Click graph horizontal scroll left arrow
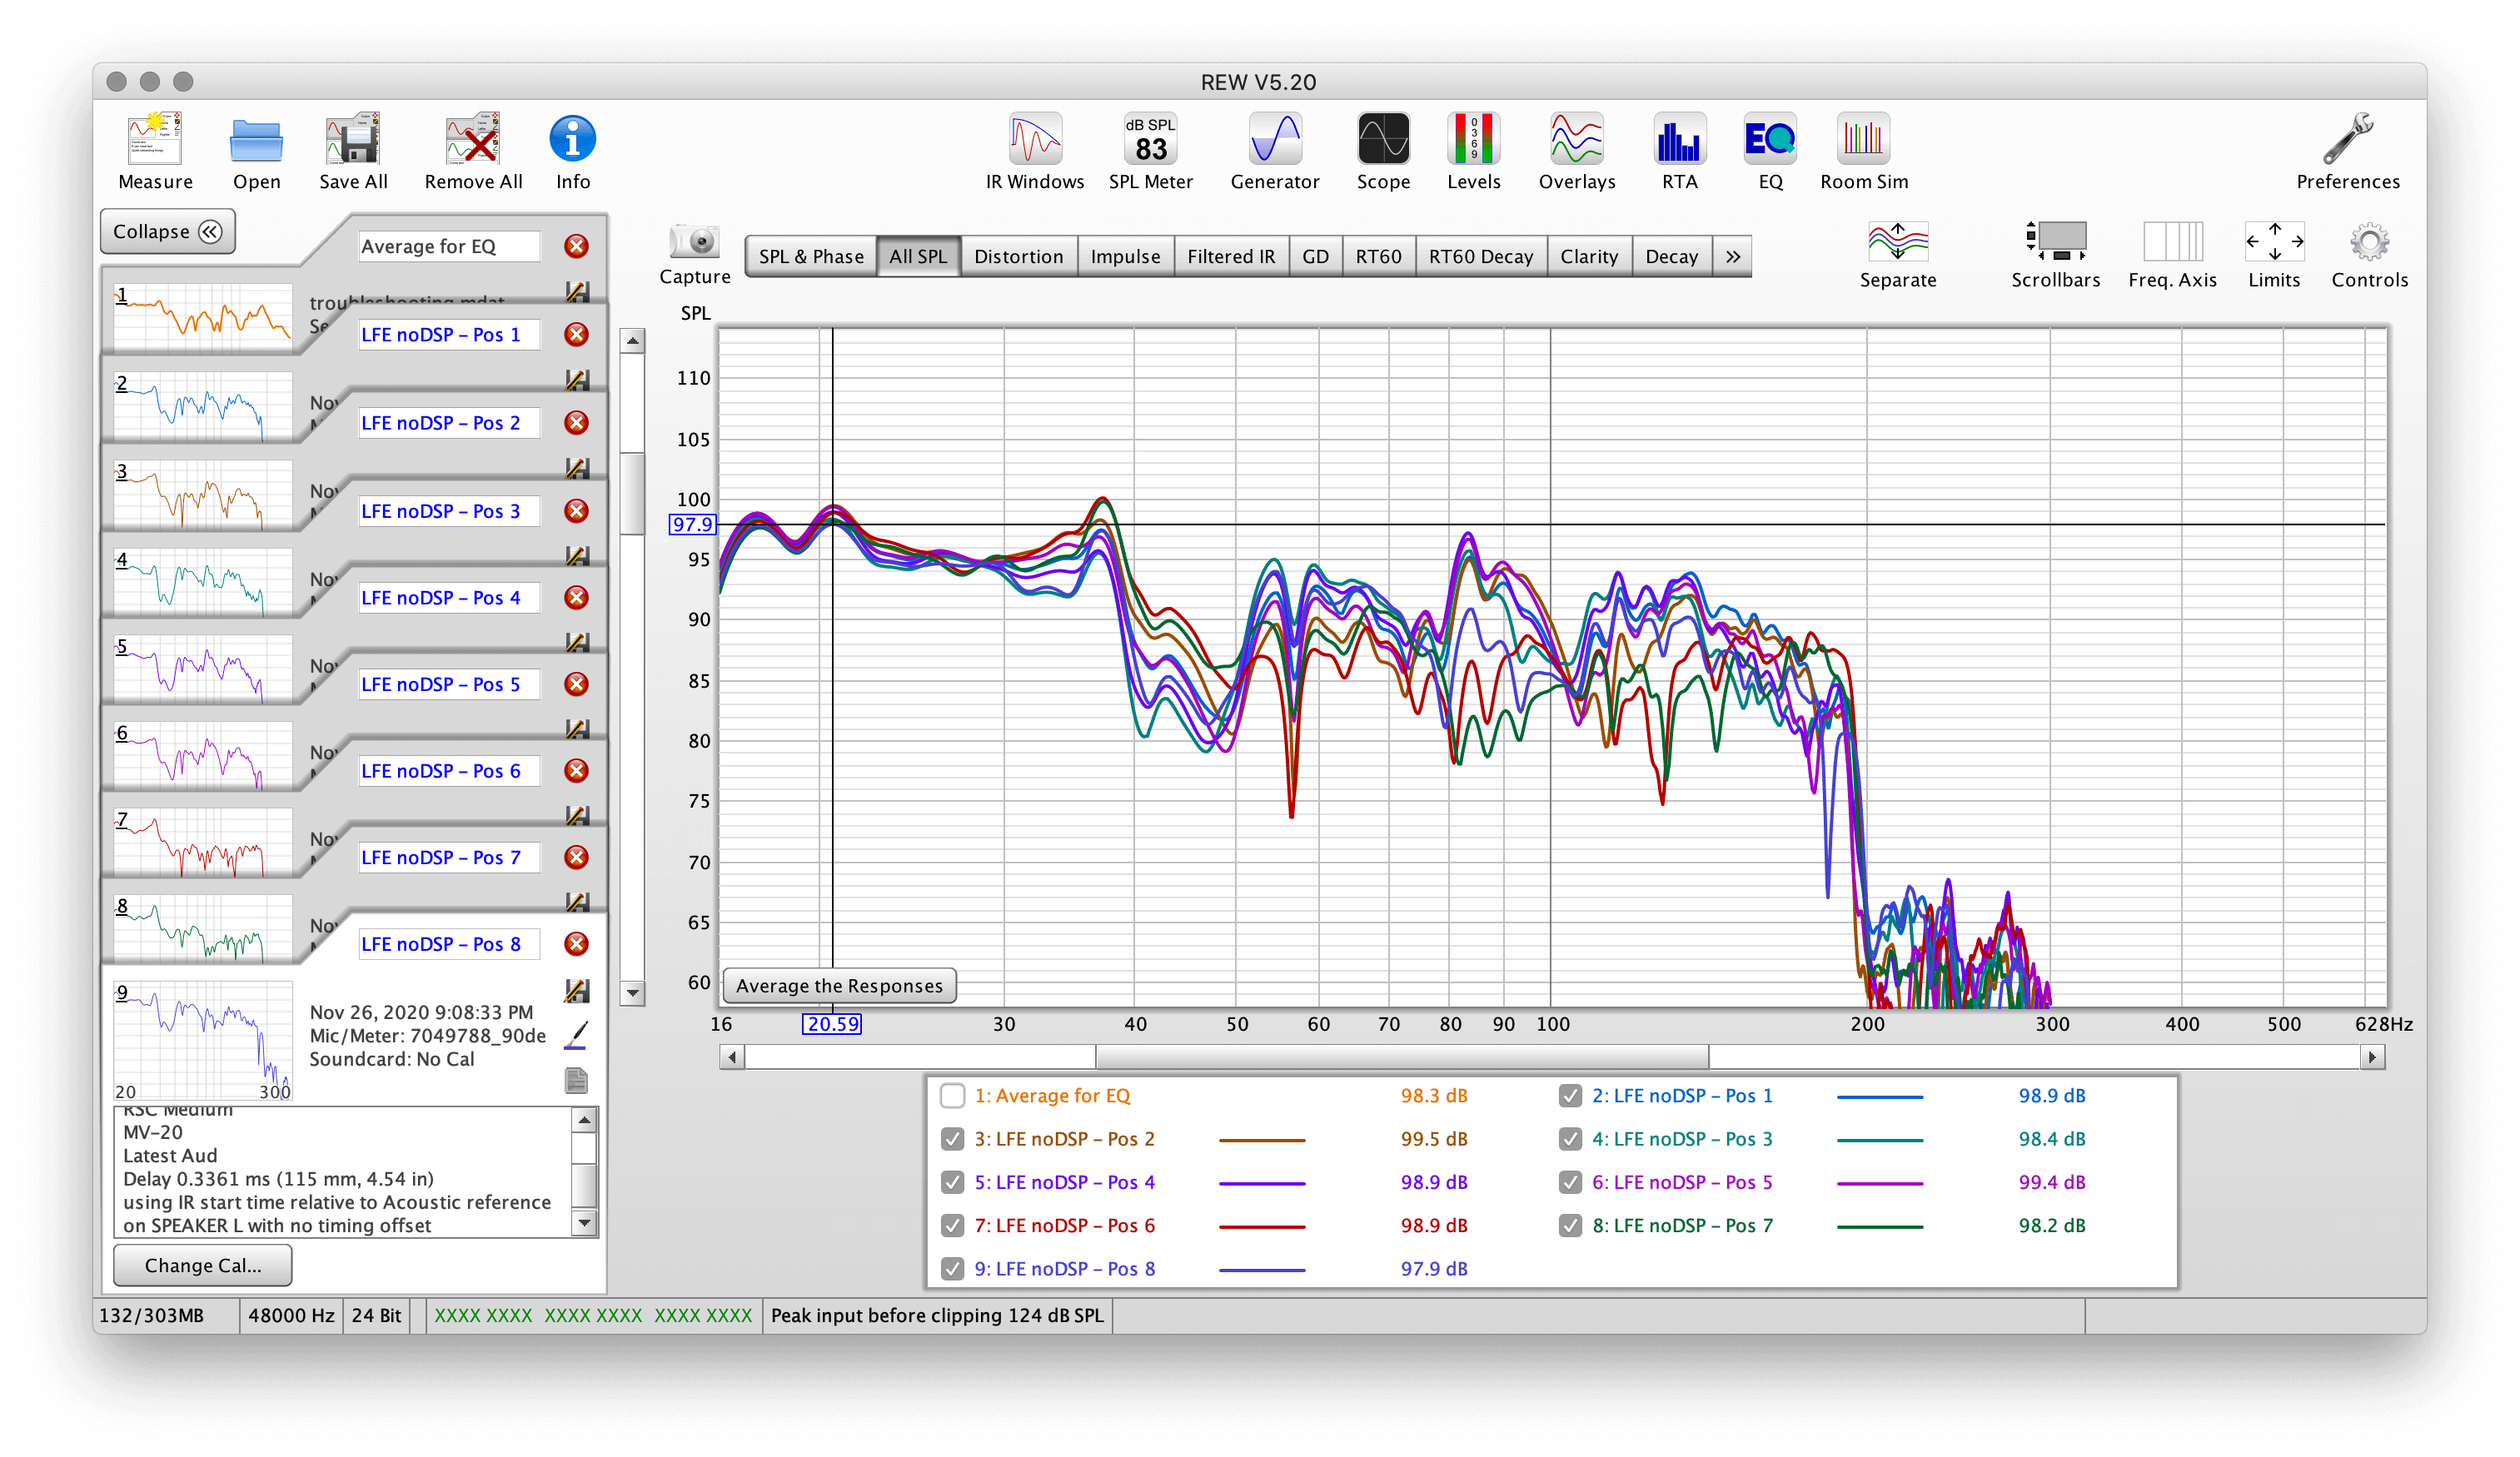Screen dimensions: 2520x1457 coord(732,1057)
